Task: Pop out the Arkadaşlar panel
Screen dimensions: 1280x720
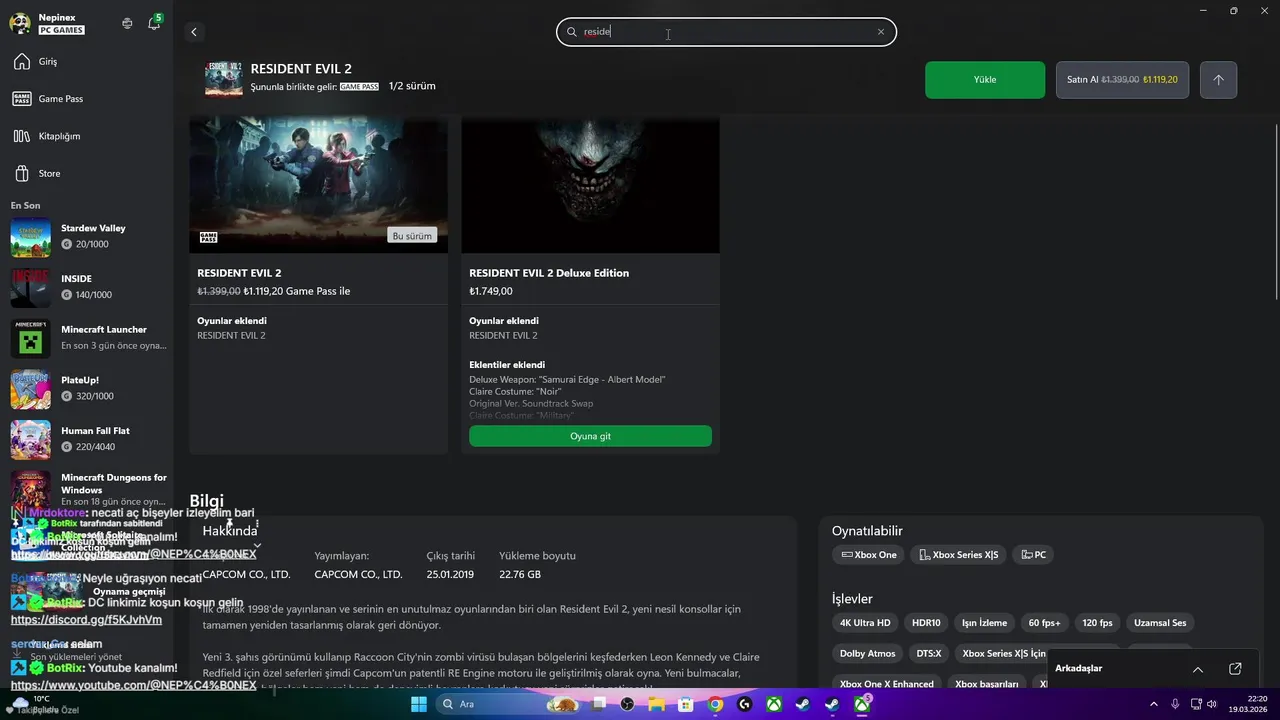Action: click(x=1235, y=669)
